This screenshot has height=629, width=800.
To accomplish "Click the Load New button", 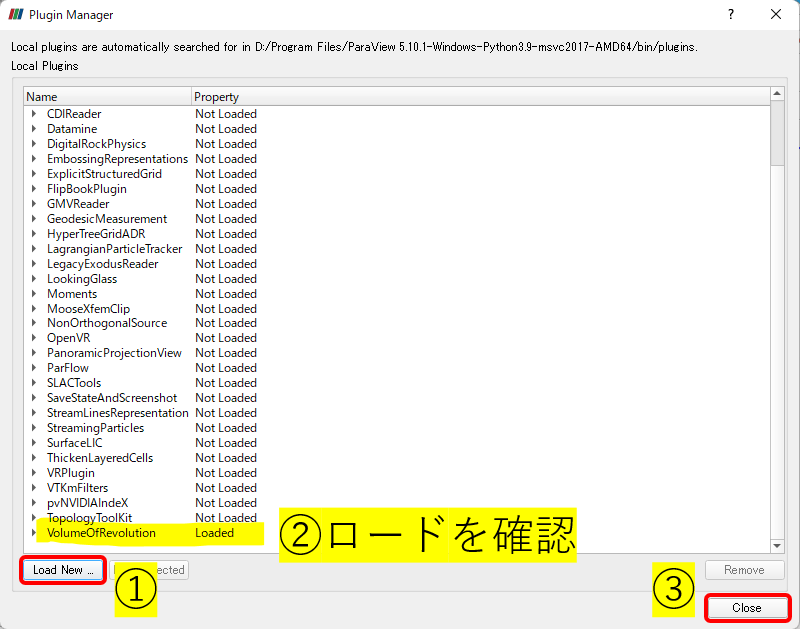I will [x=62, y=569].
